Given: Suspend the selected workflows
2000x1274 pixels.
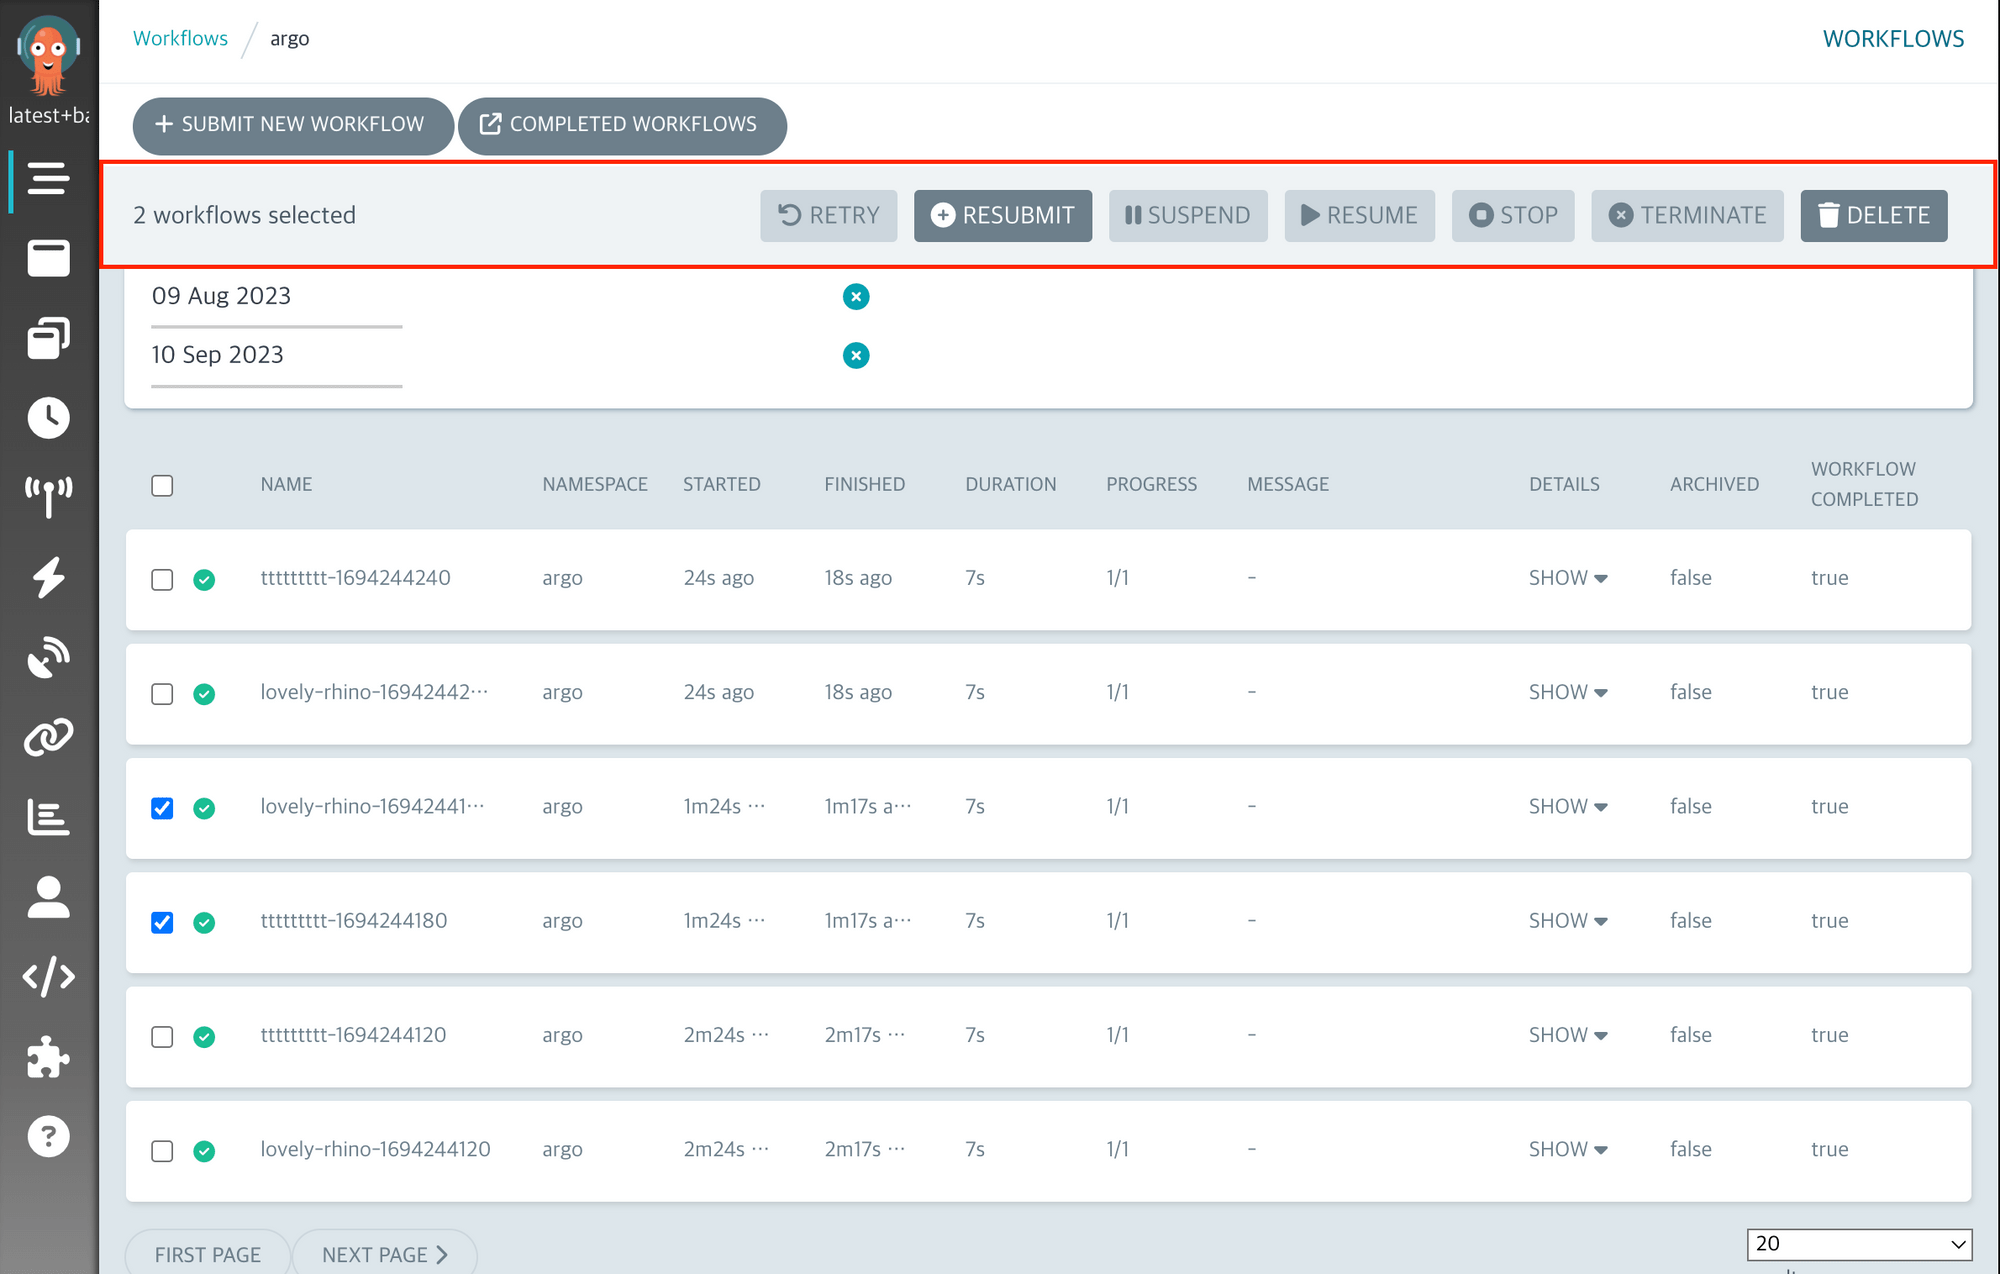Looking at the screenshot, I should coord(1188,215).
